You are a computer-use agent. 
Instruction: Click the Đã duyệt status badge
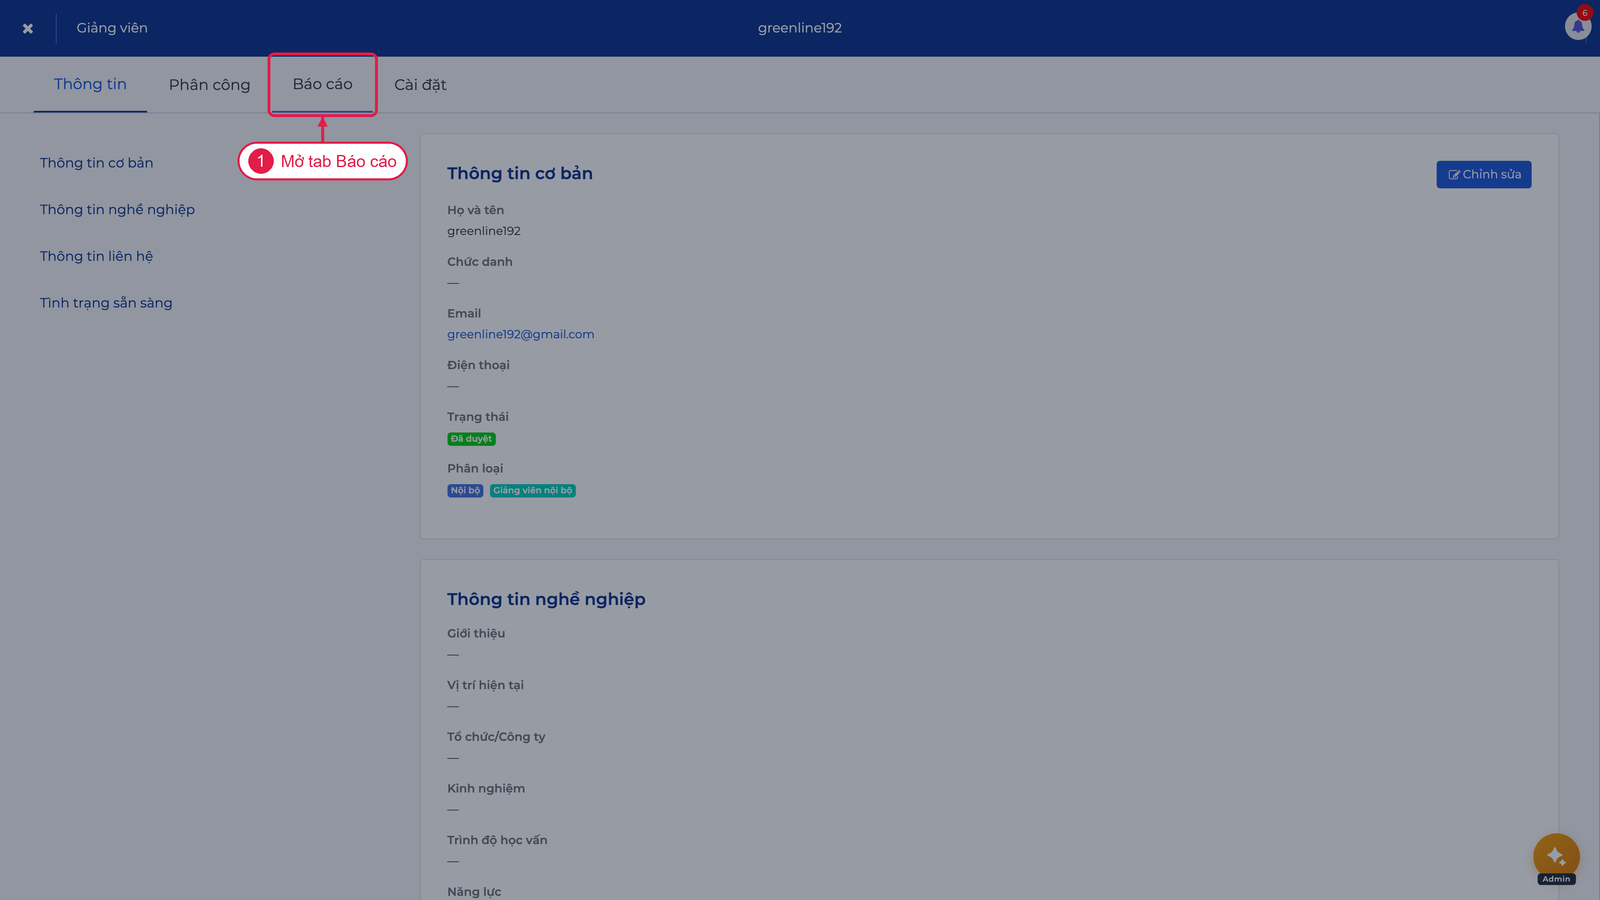point(471,439)
